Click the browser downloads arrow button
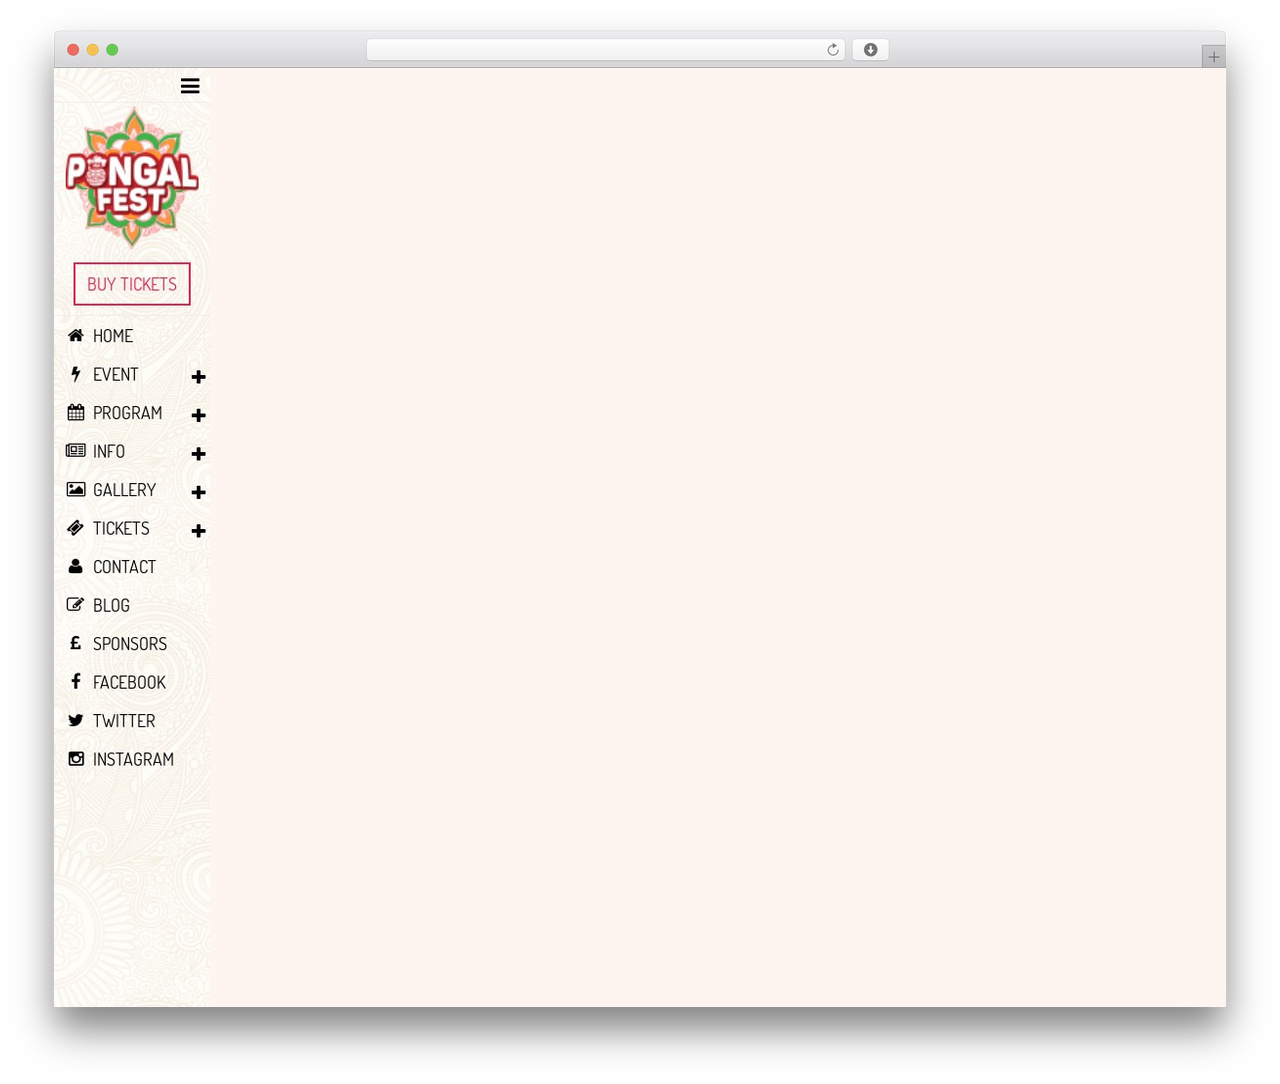This screenshot has height=1084, width=1280. point(871,50)
